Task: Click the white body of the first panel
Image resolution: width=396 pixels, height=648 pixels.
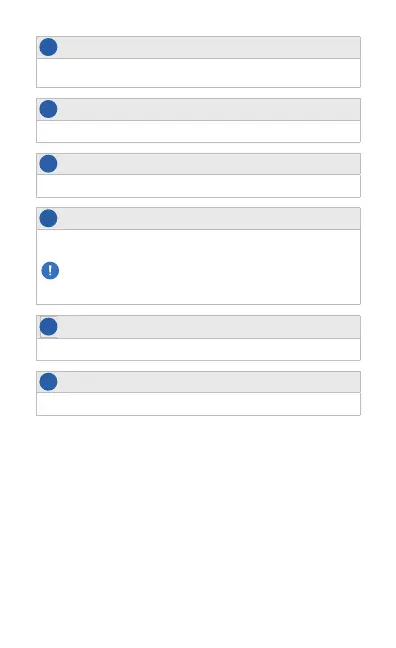Action: coord(198,73)
